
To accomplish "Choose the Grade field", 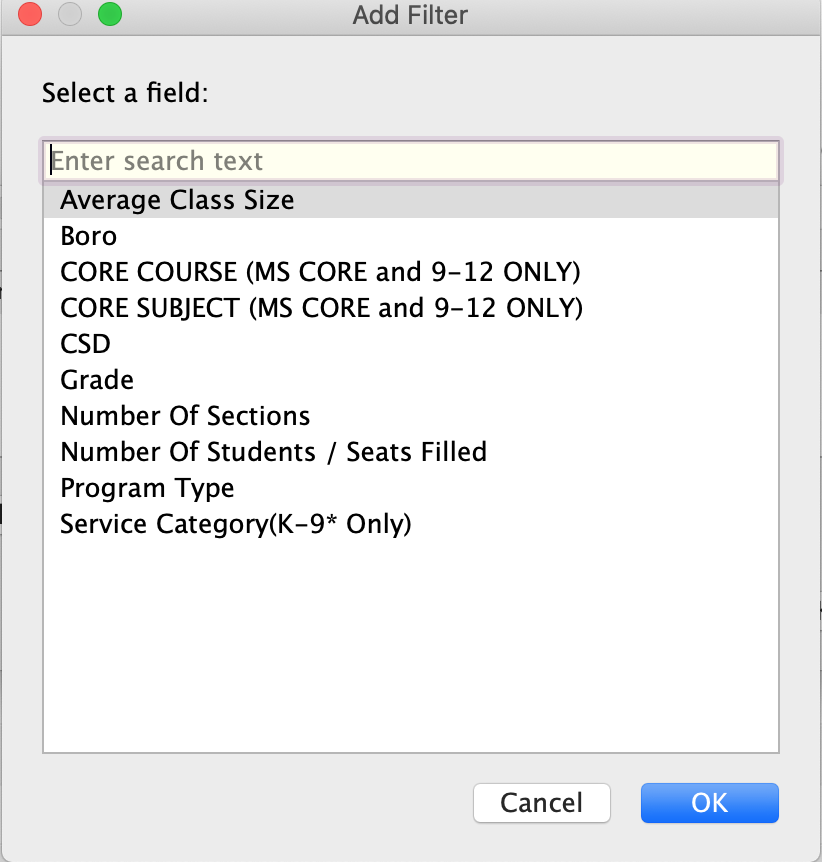I will pos(97,380).
